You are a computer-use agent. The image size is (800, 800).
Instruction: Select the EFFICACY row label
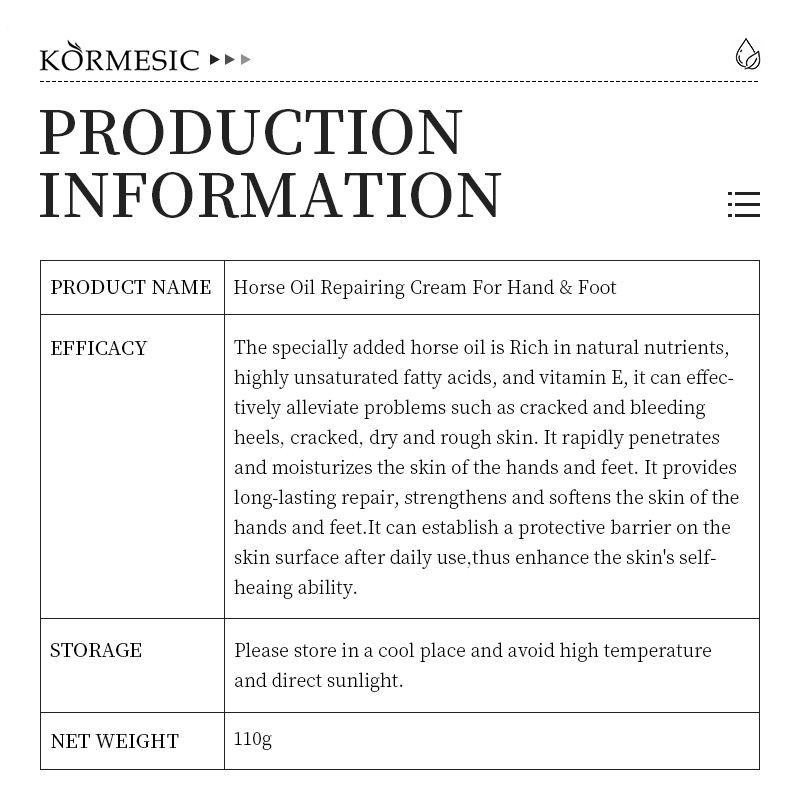99,348
